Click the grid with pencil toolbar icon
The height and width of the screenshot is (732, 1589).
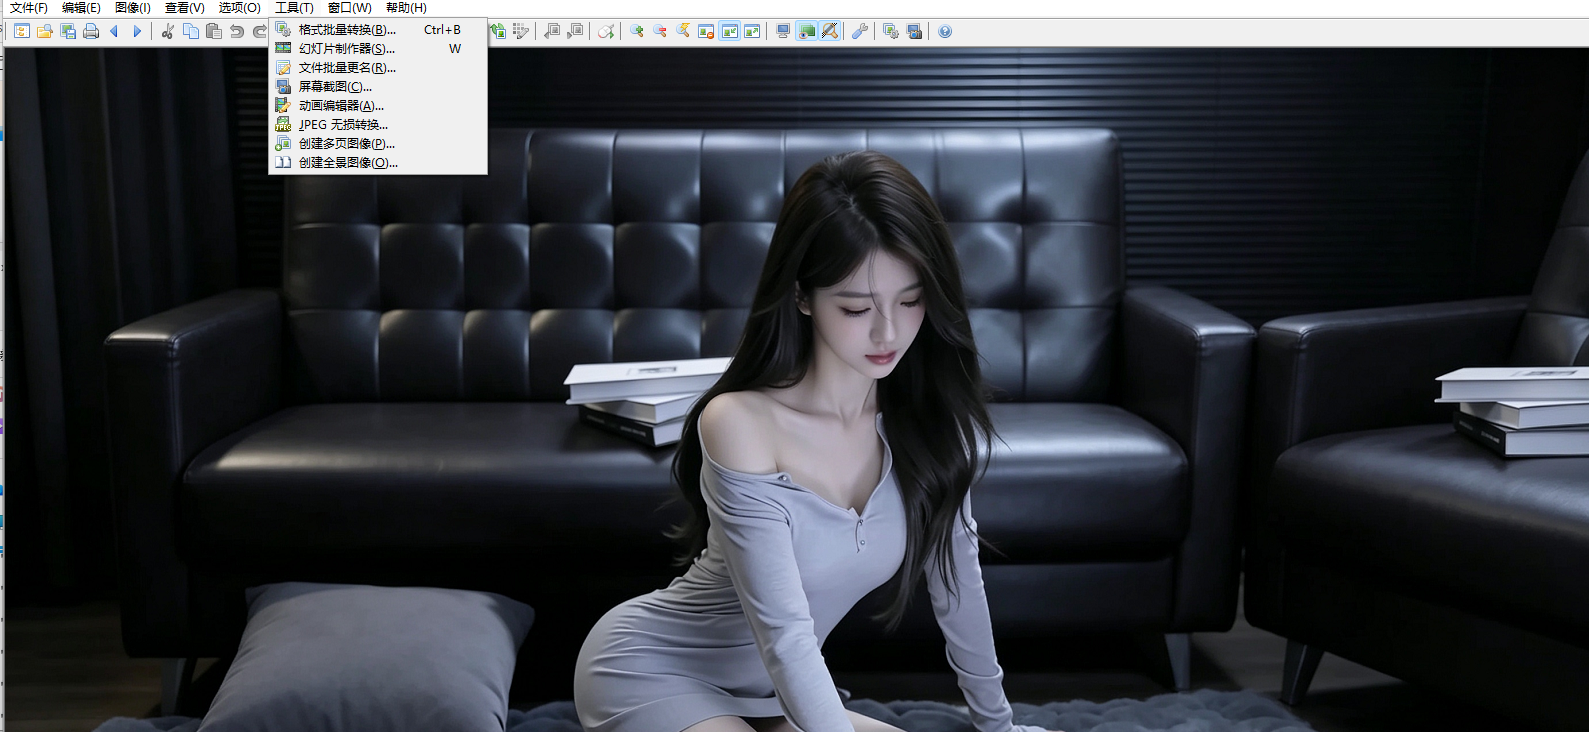click(521, 31)
